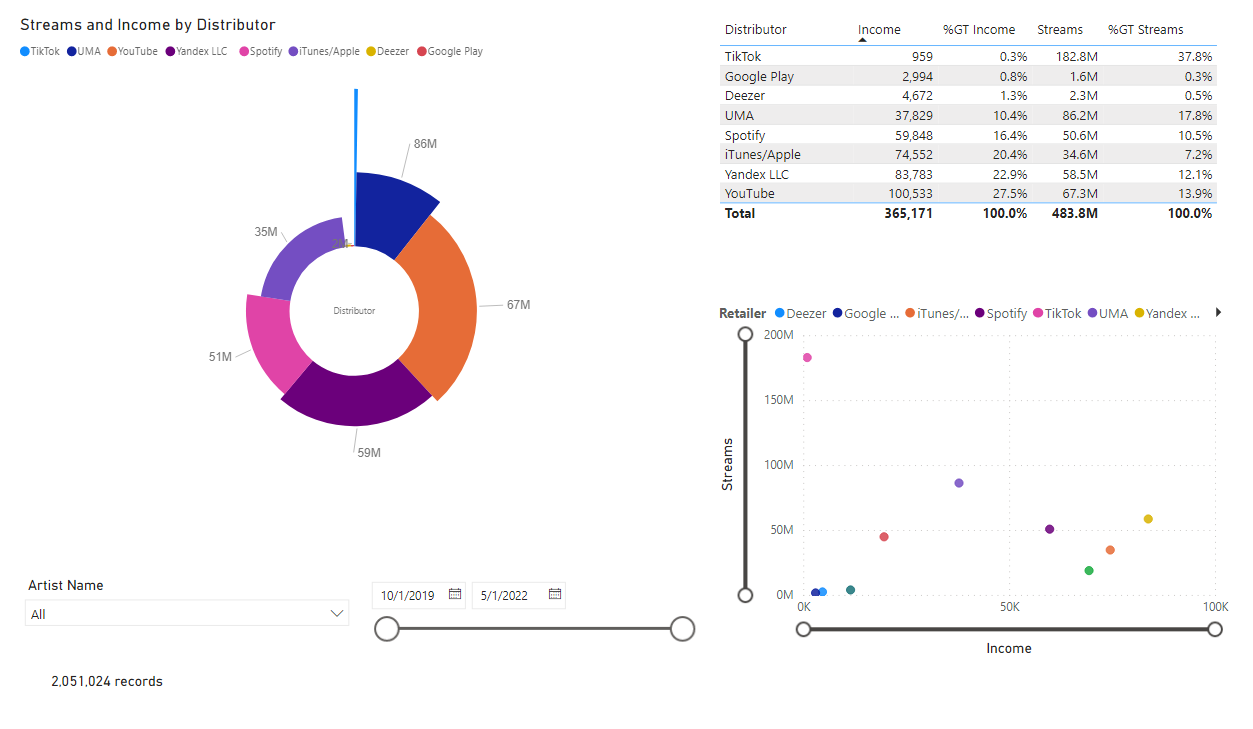Select Deezer in the donut chart legend
The height and width of the screenshot is (729, 1253).
(x=388, y=51)
